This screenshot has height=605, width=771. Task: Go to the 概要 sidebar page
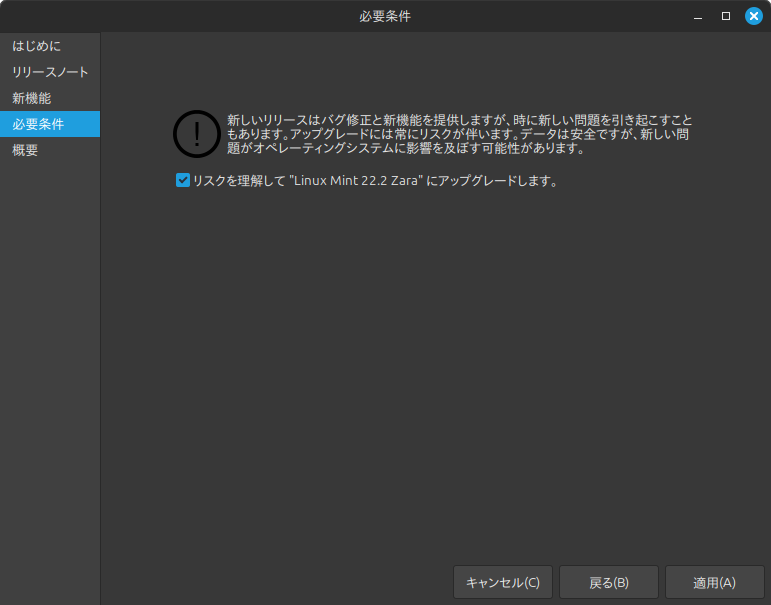[25, 150]
